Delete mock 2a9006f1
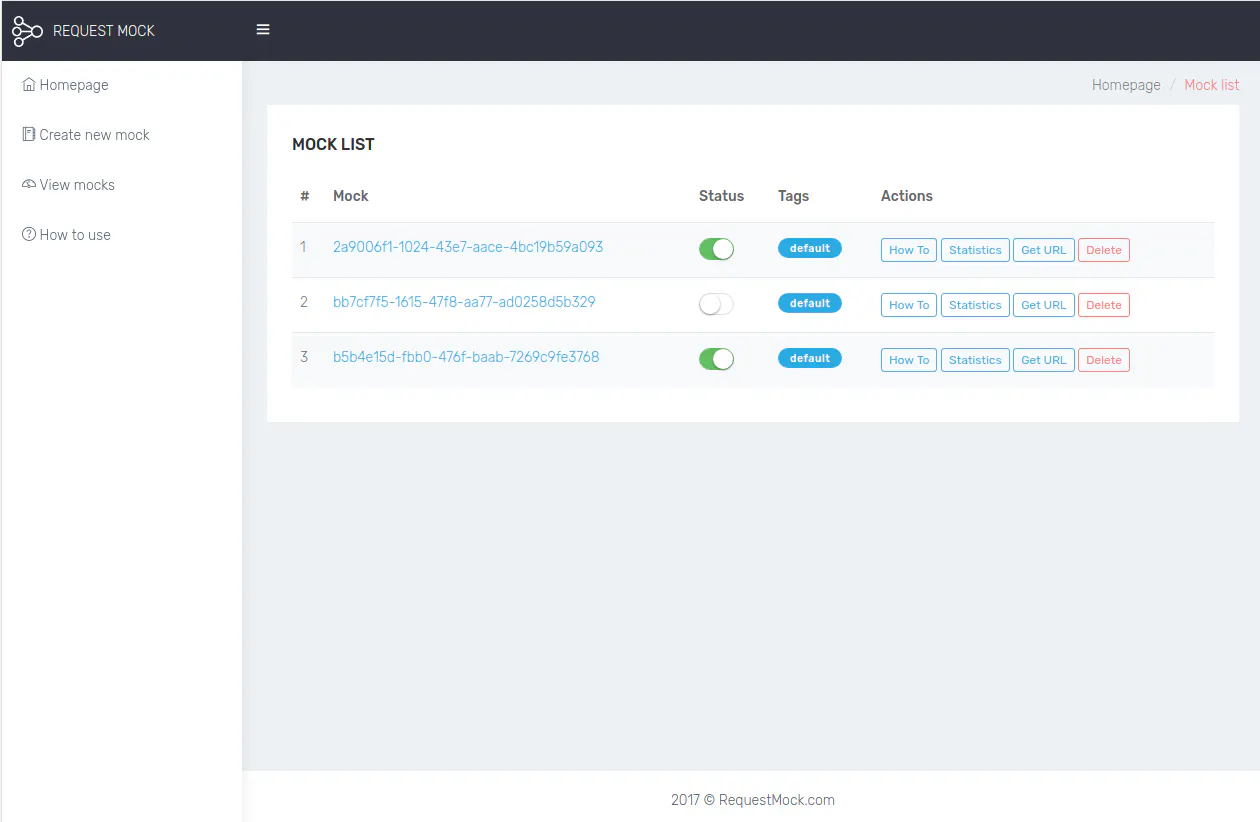 point(1104,250)
